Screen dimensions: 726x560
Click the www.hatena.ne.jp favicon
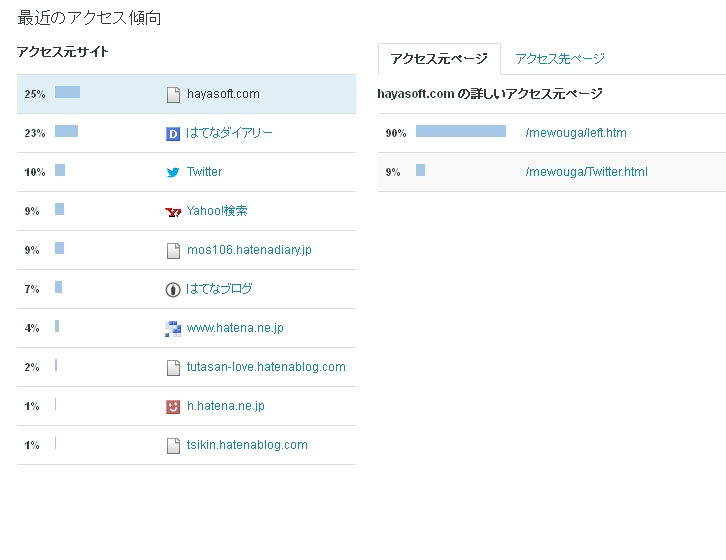click(173, 328)
